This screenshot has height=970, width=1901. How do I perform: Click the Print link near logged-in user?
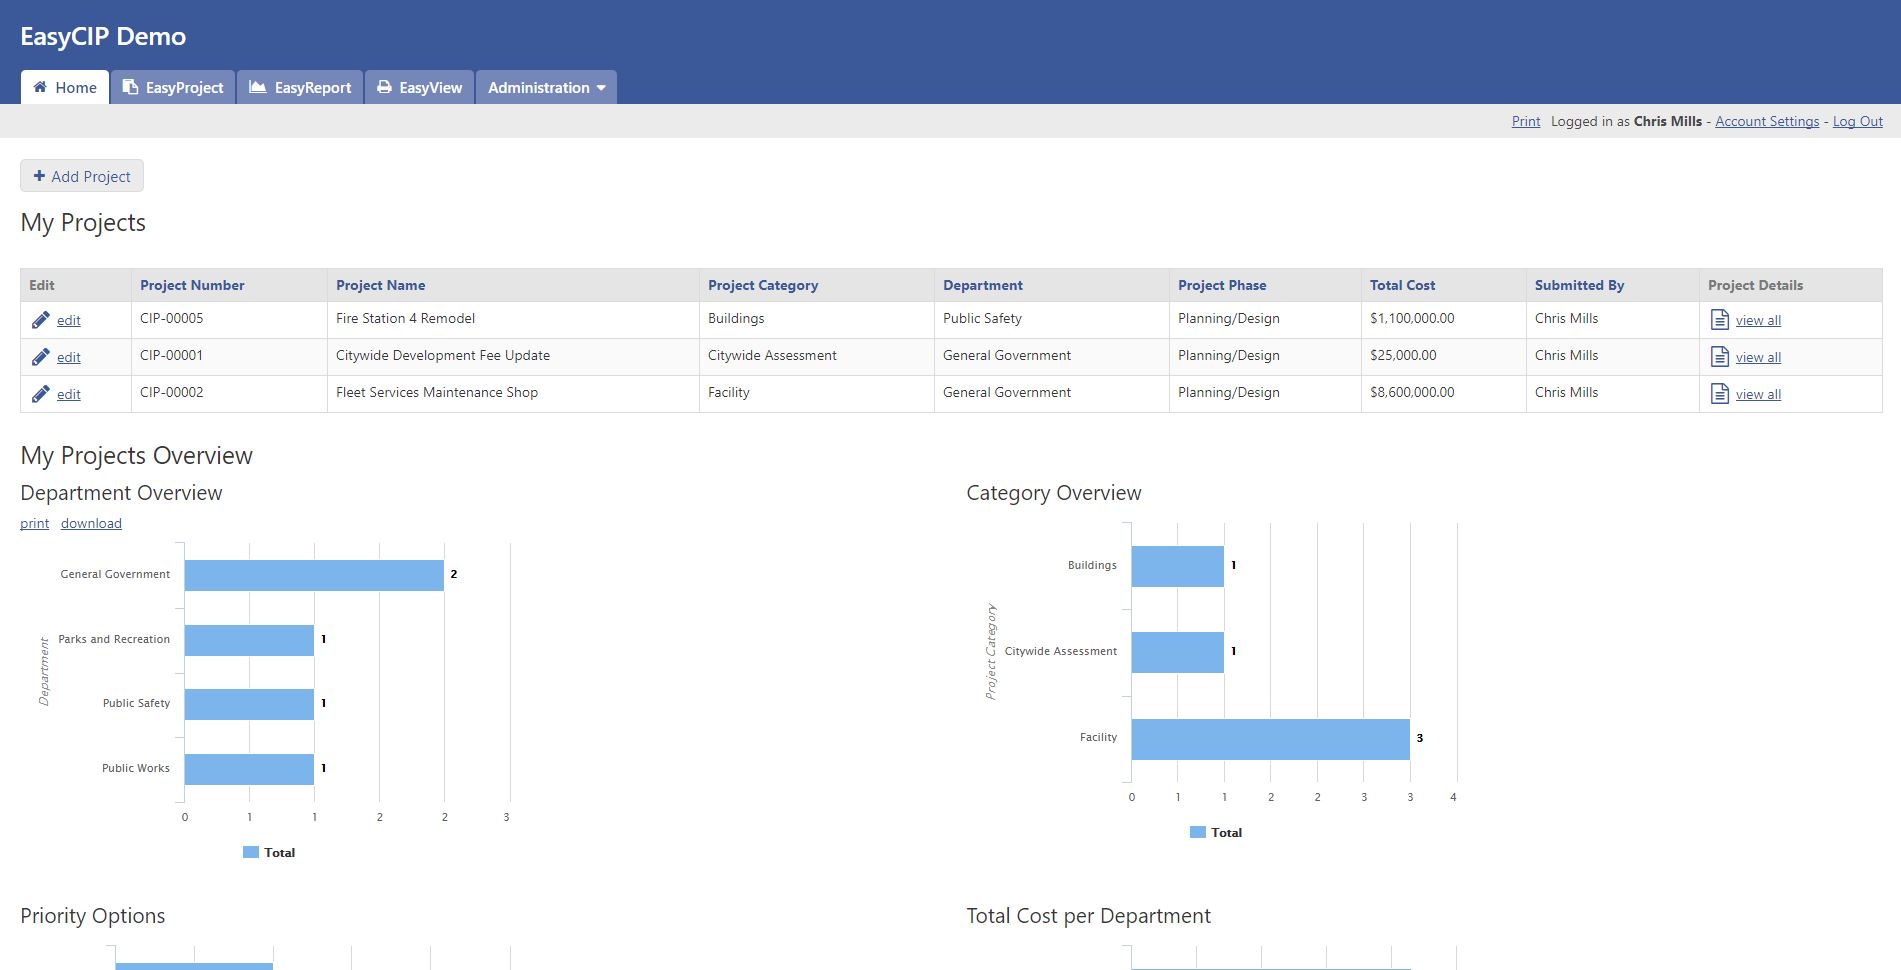[1525, 121]
